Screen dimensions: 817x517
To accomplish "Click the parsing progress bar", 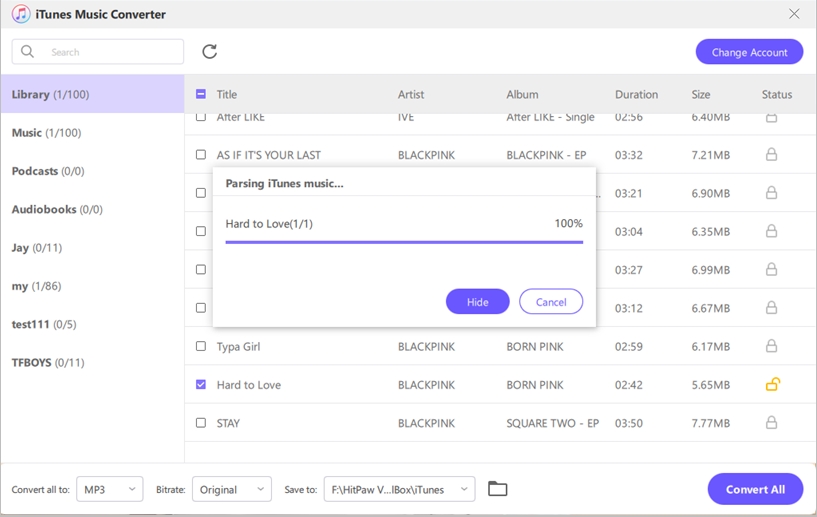I will (404, 242).
